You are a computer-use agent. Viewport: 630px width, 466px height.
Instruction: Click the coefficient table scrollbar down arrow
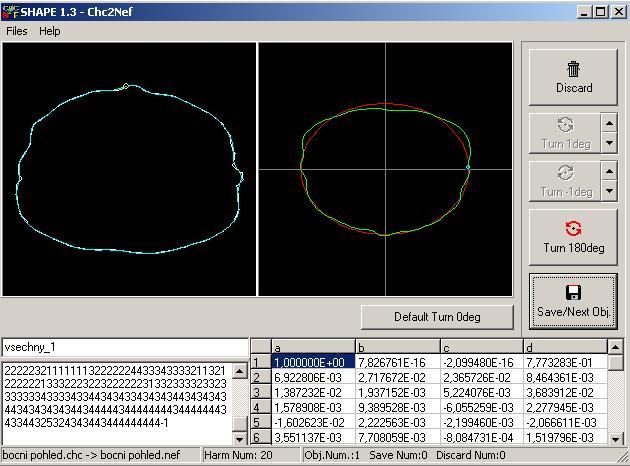pyautogui.click(x=615, y=439)
